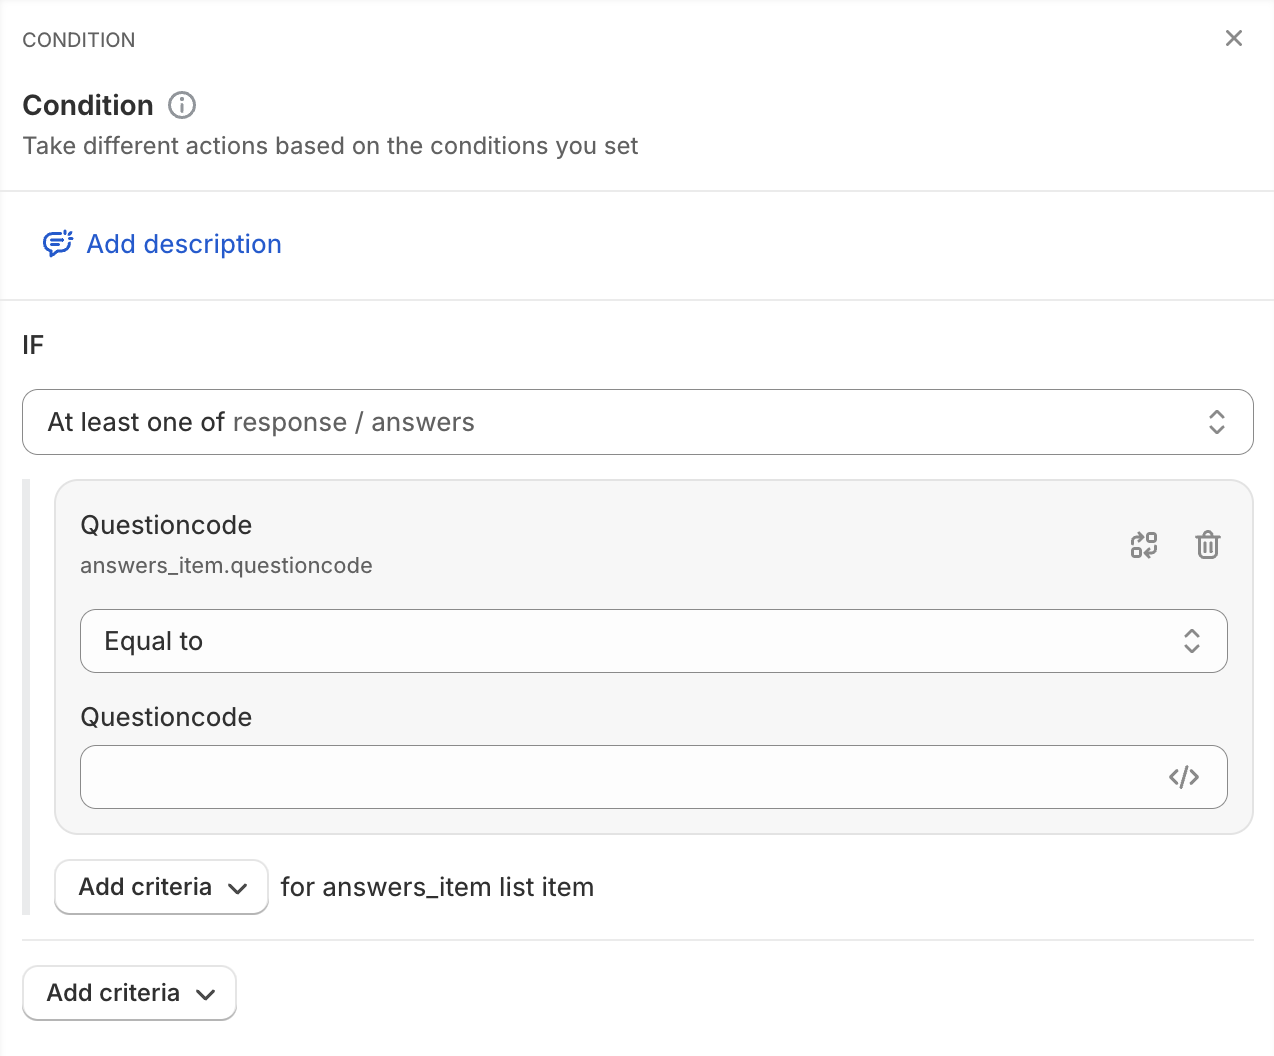Screen dimensions: 1274x1056
Task: Open the 'Equal to' operator dropdown
Action: [654, 641]
